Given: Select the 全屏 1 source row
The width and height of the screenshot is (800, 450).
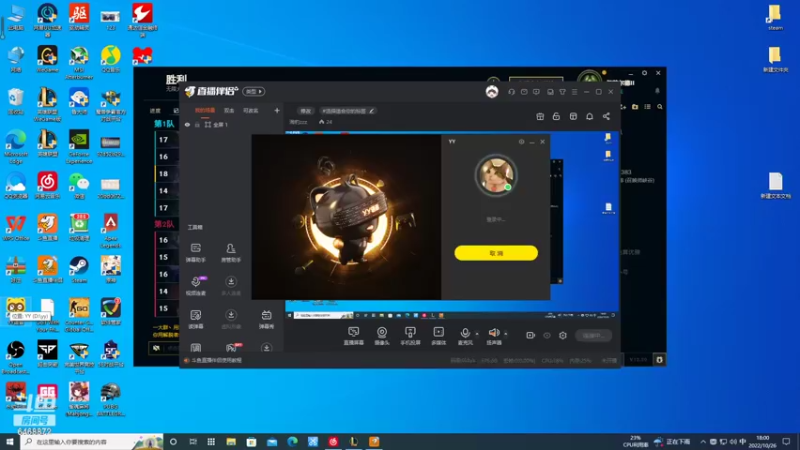Looking at the screenshot, I should [231, 124].
